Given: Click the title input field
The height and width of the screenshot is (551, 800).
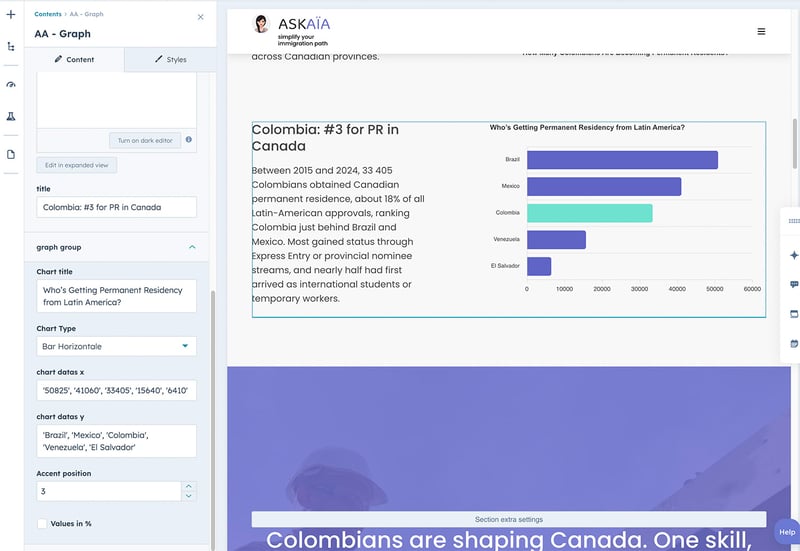Looking at the screenshot, I should tap(116, 207).
